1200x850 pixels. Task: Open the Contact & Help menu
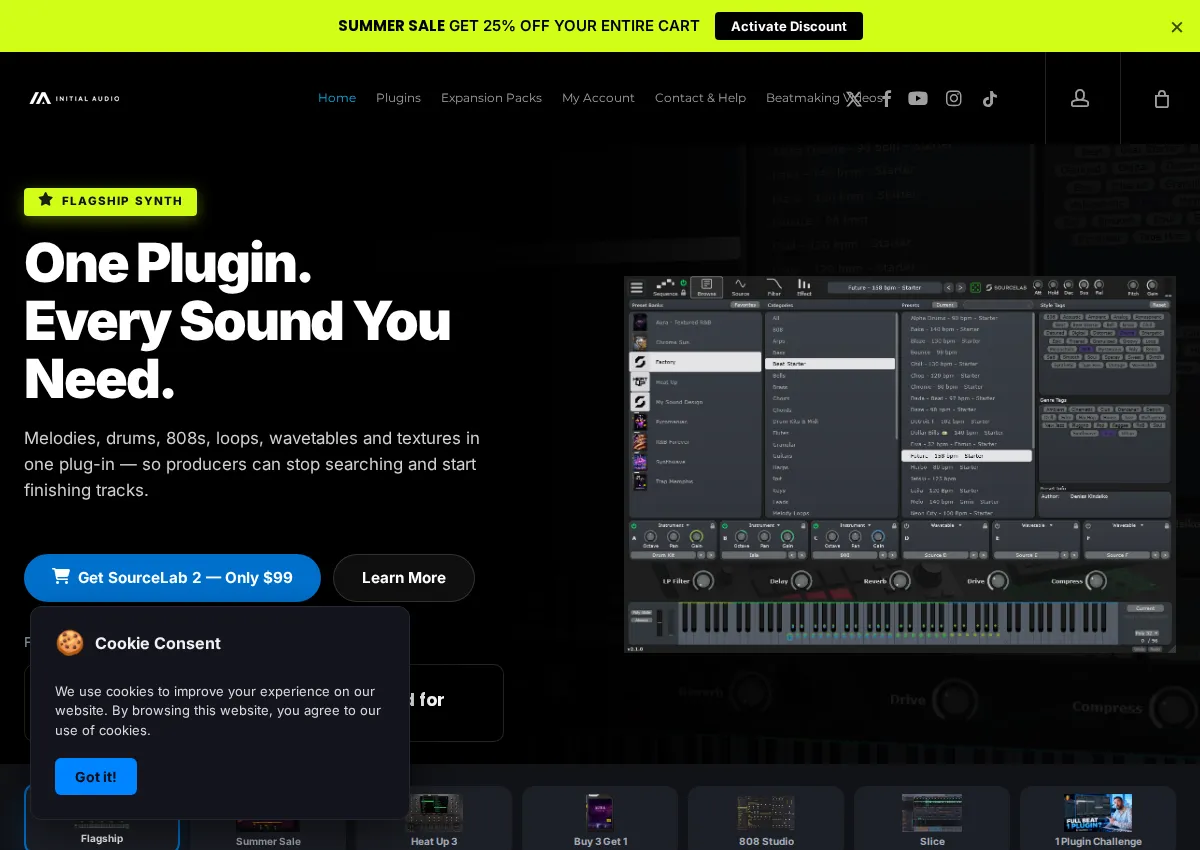(700, 98)
